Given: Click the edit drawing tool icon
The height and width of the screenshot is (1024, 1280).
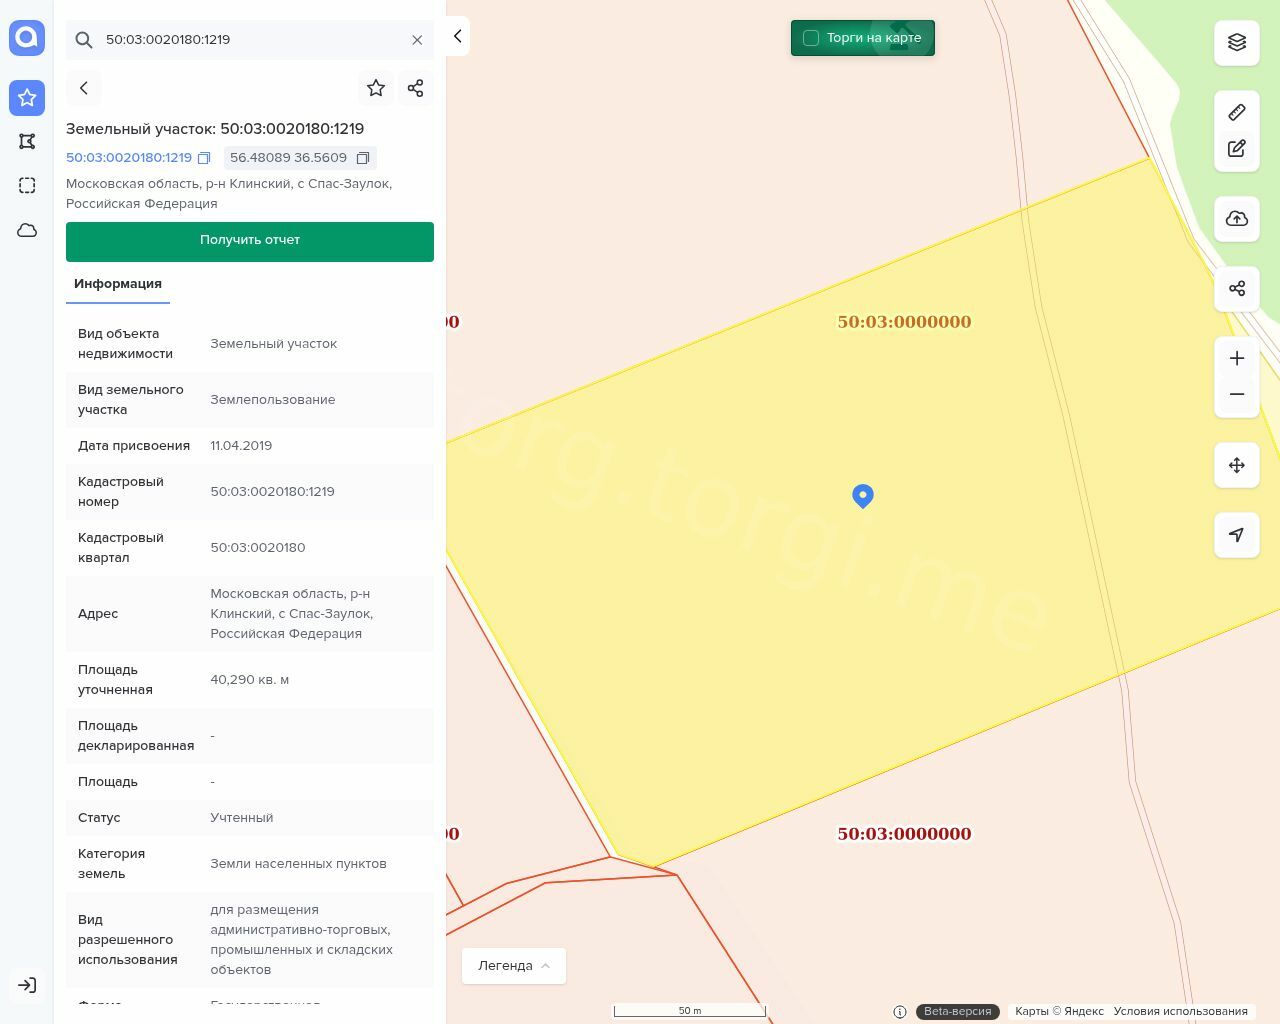Looking at the screenshot, I should [1237, 149].
